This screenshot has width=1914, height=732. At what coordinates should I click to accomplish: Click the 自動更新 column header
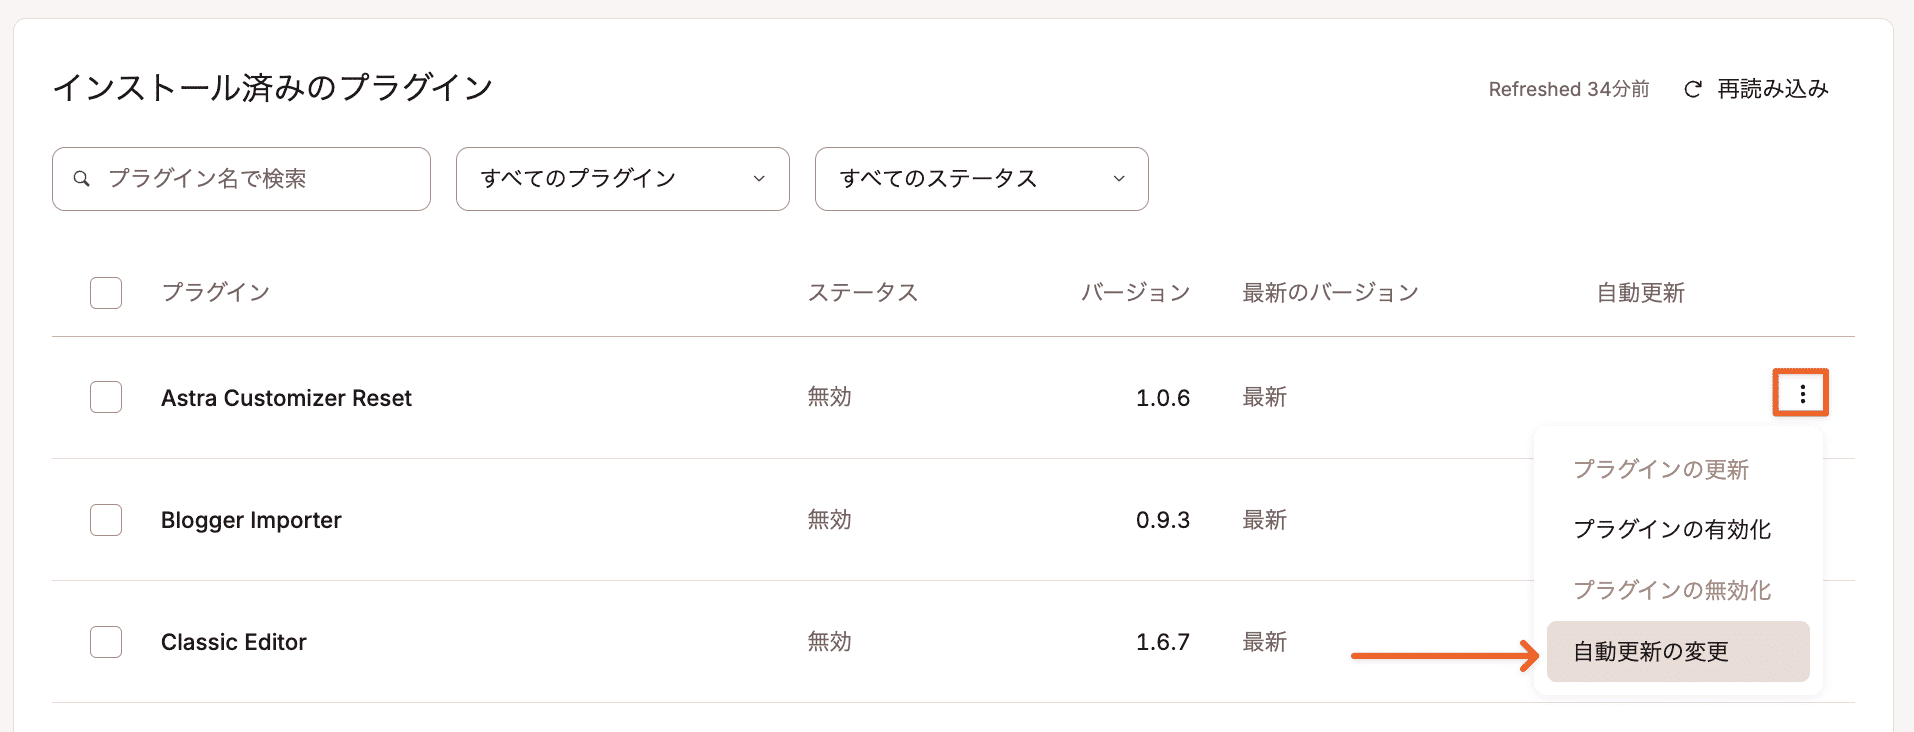(x=1639, y=292)
